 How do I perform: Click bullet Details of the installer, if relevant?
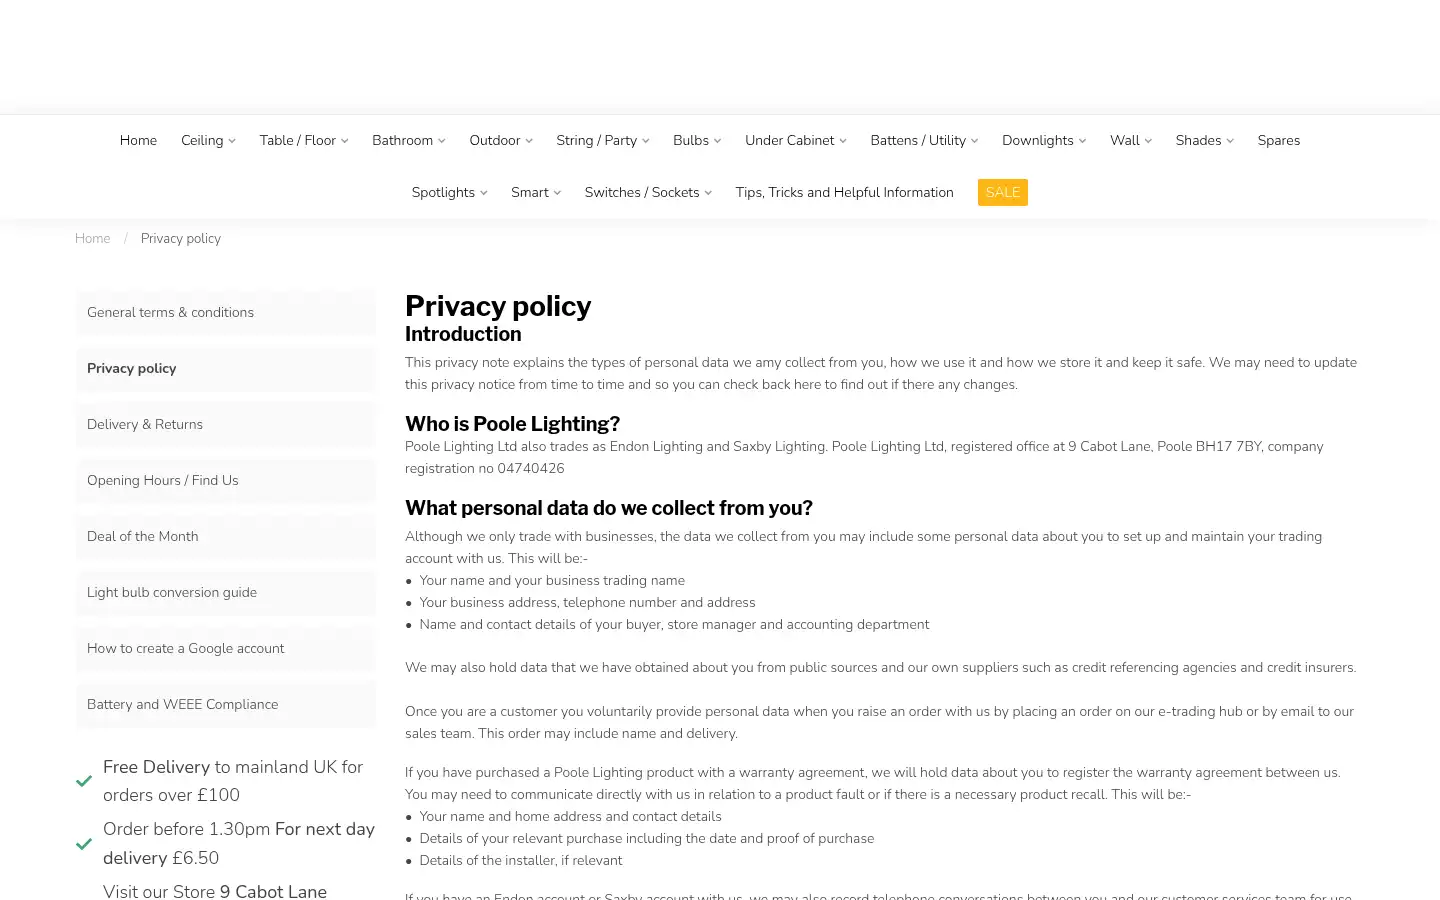[x=521, y=860]
